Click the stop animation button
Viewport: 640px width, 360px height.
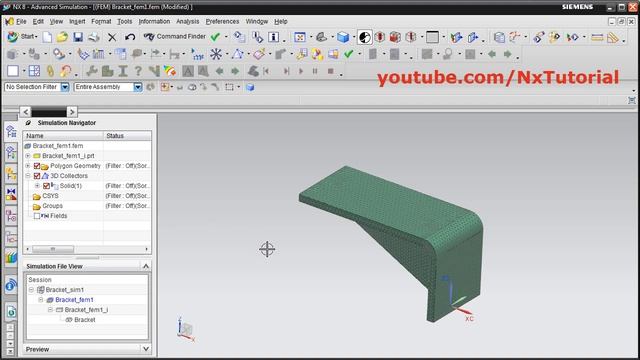click(x=331, y=71)
